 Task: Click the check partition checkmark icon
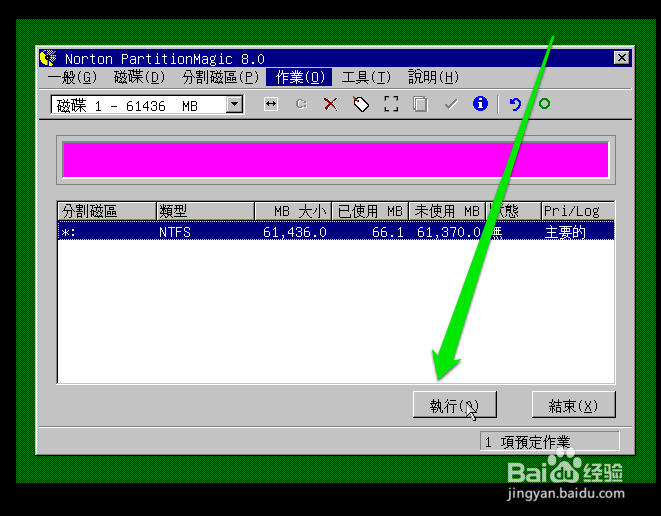pos(451,104)
